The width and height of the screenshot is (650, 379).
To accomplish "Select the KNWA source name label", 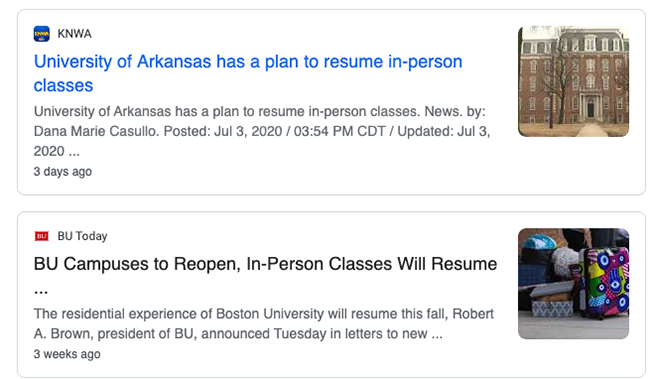I will click(74, 34).
